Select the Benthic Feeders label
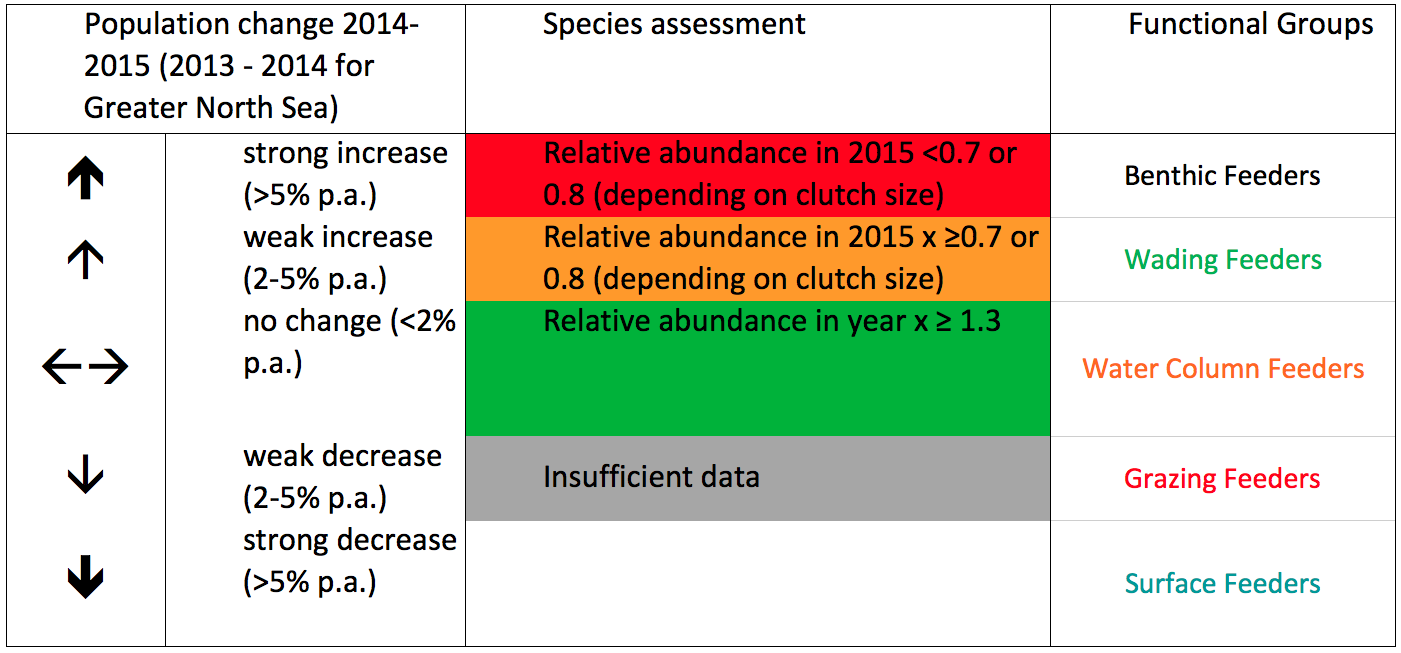This screenshot has width=1401, height=653. (x=1222, y=176)
